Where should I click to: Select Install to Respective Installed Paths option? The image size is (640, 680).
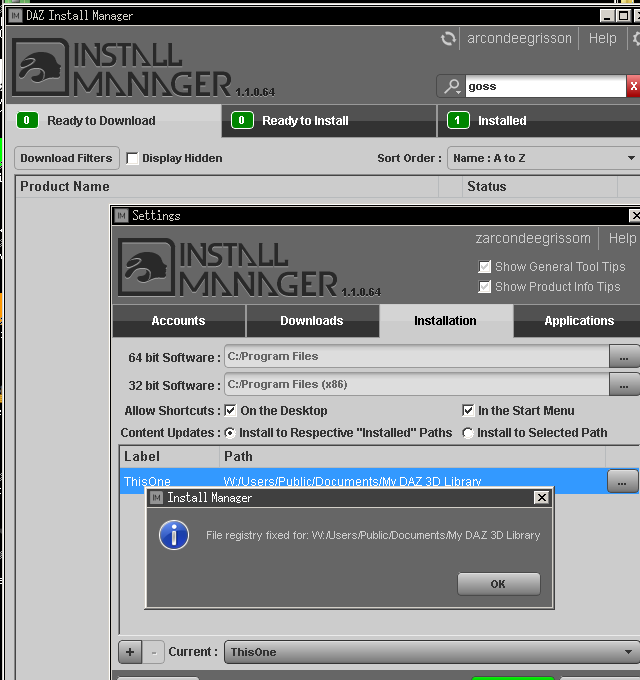pos(230,433)
